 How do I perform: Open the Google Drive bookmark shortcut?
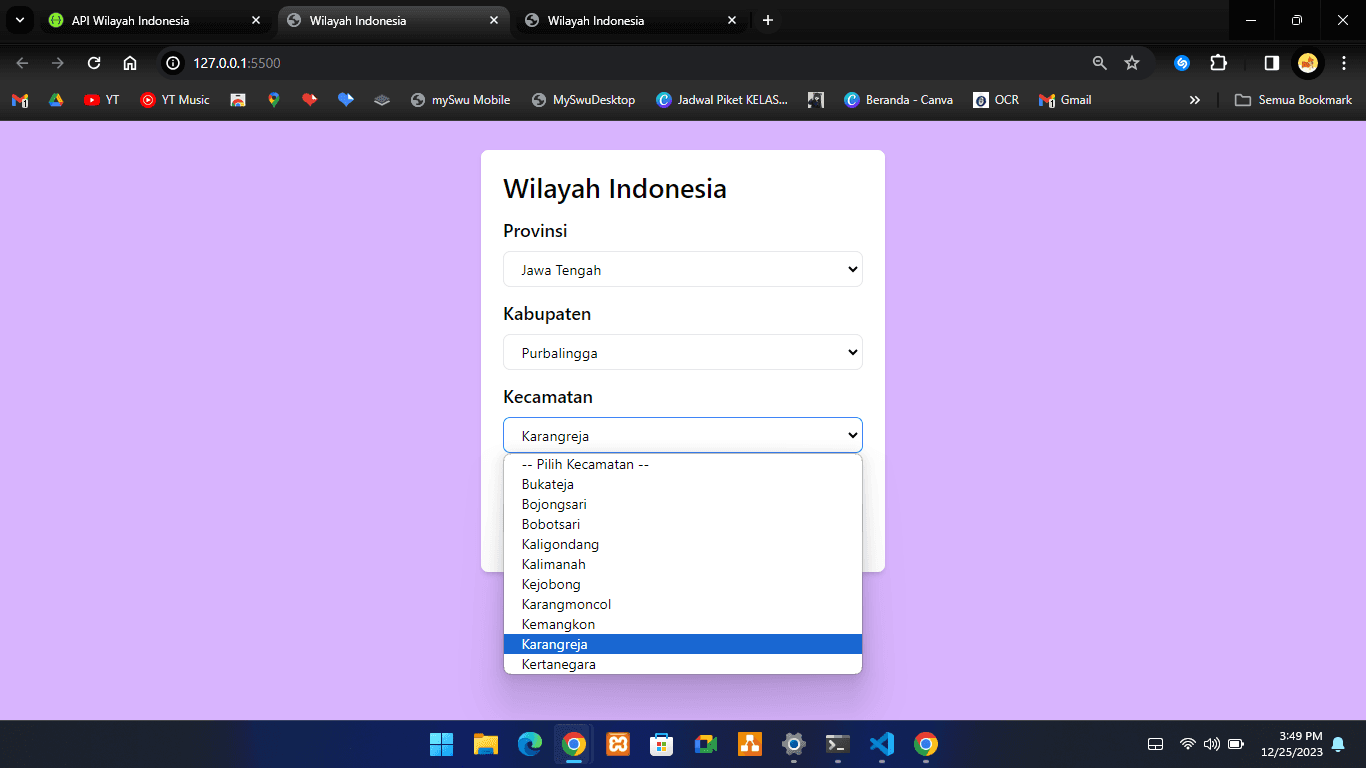(57, 99)
